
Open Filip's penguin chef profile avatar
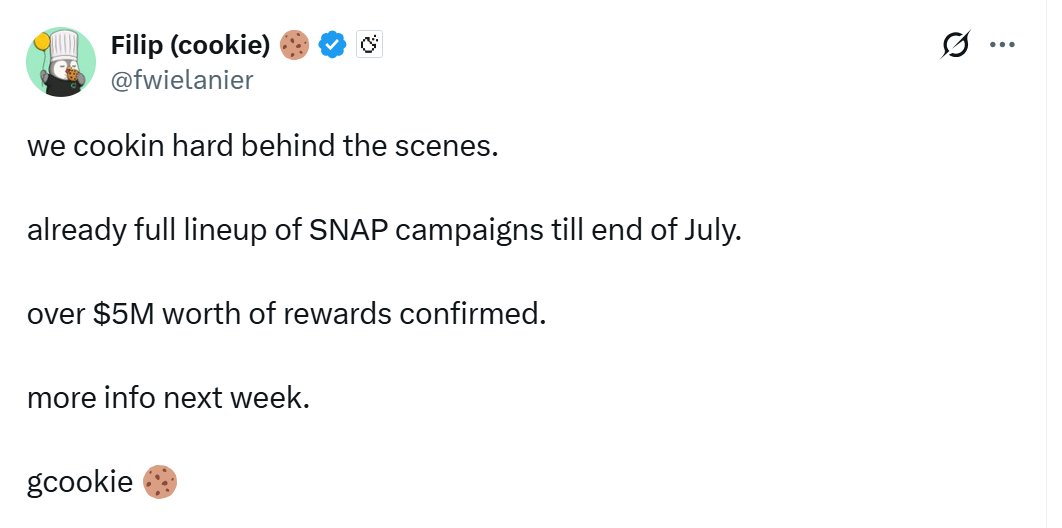point(61,62)
